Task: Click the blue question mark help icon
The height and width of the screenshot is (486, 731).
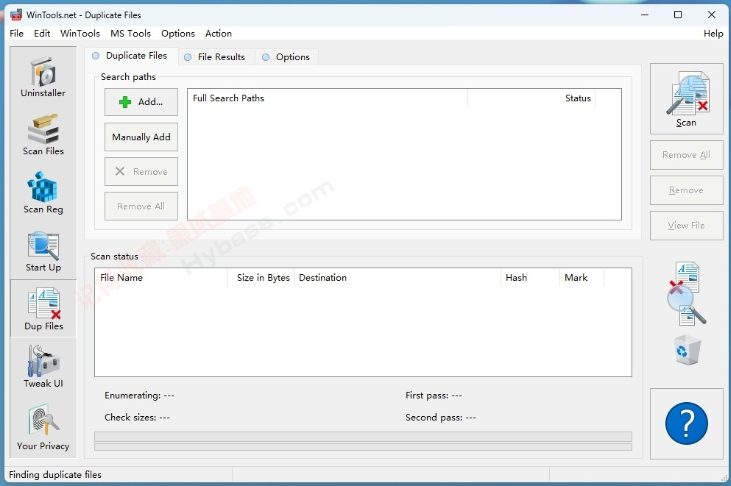Action: pyautogui.click(x=686, y=424)
